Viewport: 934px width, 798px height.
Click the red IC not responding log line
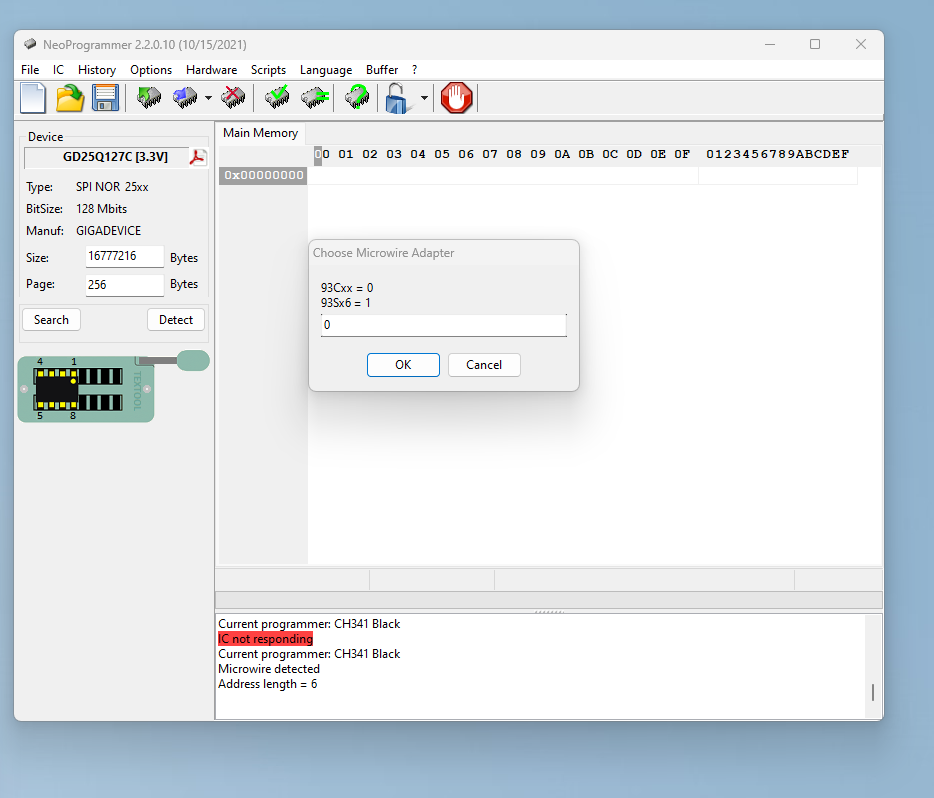click(266, 639)
